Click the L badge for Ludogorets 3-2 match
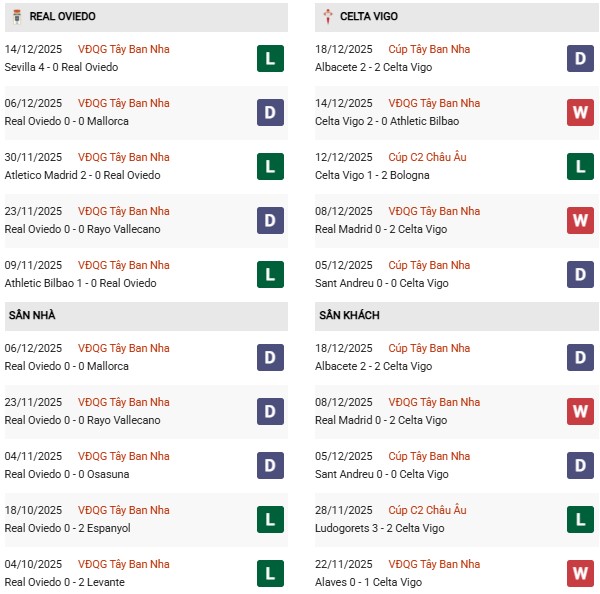The height and width of the screenshot is (594, 600). point(580,520)
